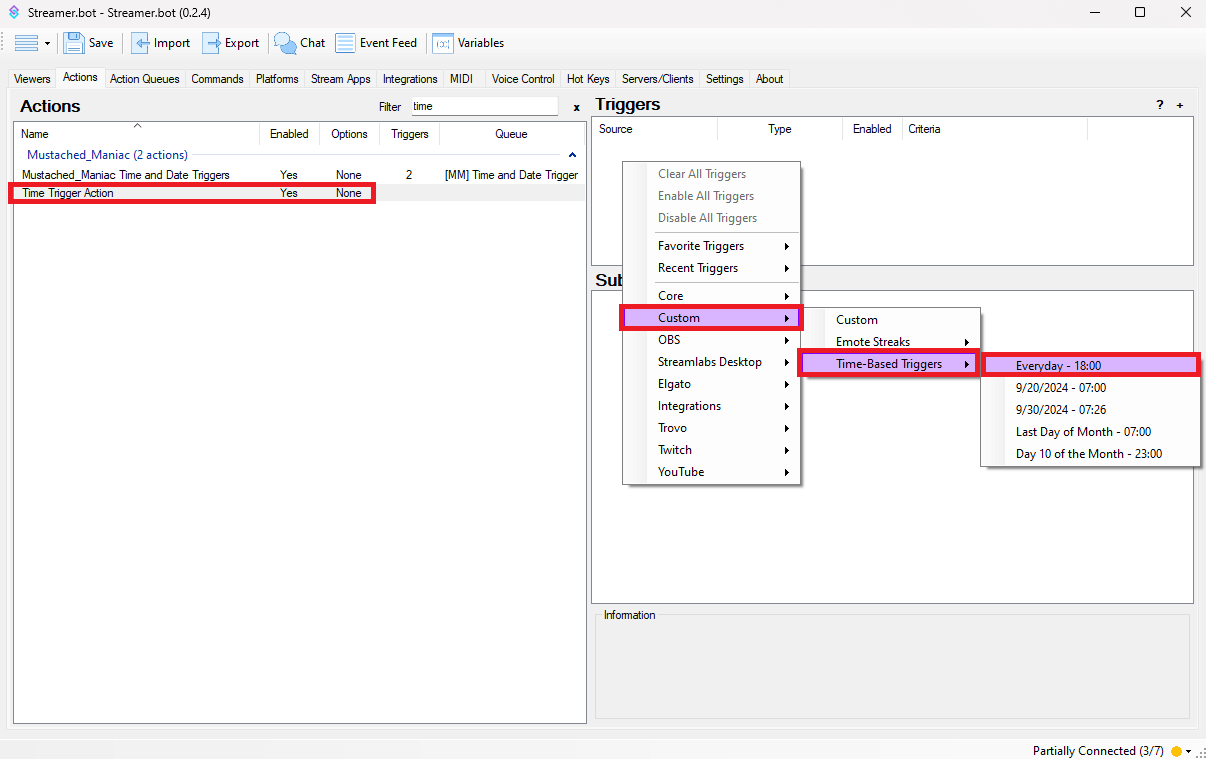Open the Variables icon

[442, 43]
